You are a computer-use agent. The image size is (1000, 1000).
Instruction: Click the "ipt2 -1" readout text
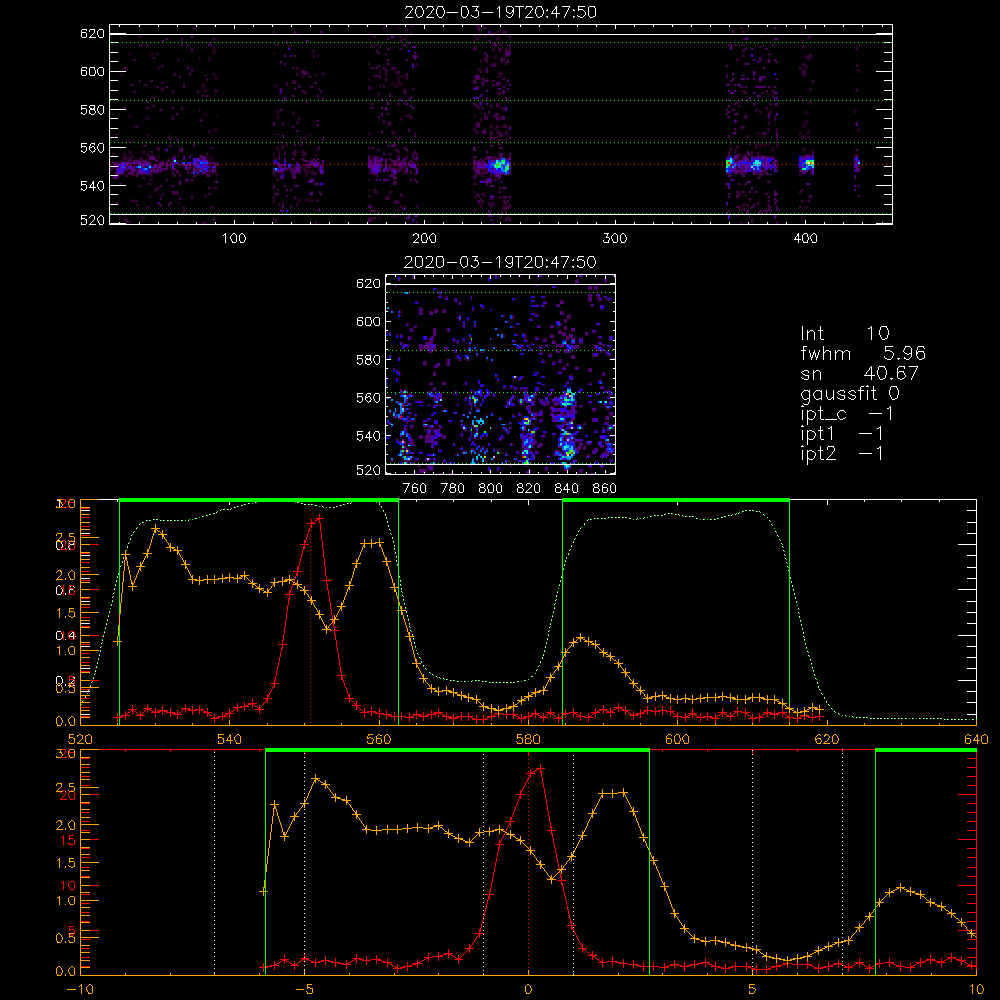[x=842, y=453]
